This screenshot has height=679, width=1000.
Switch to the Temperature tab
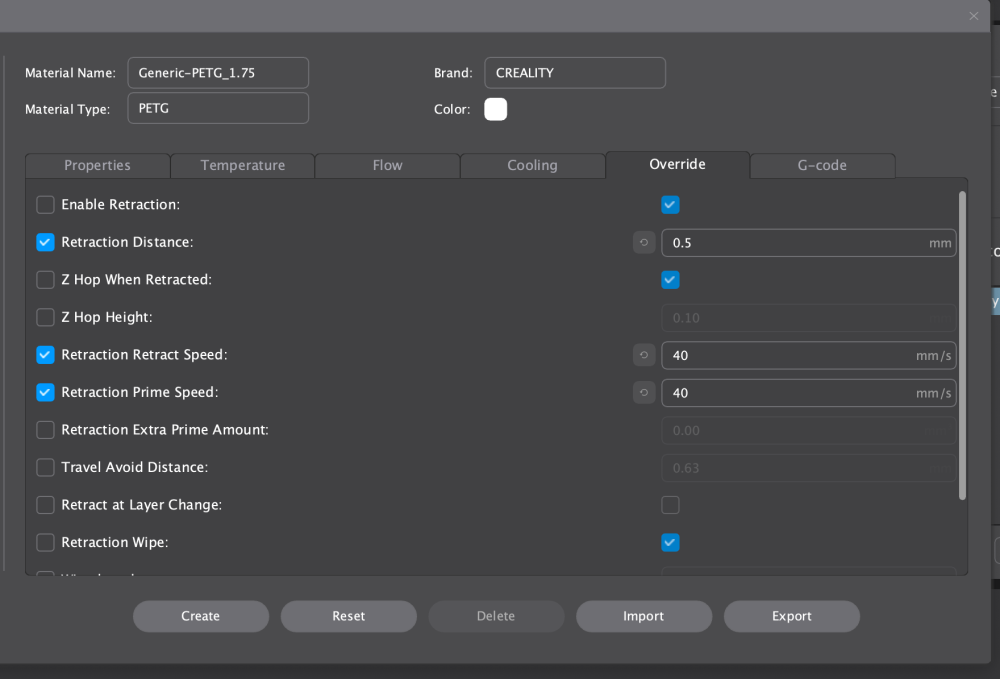click(243, 166)
